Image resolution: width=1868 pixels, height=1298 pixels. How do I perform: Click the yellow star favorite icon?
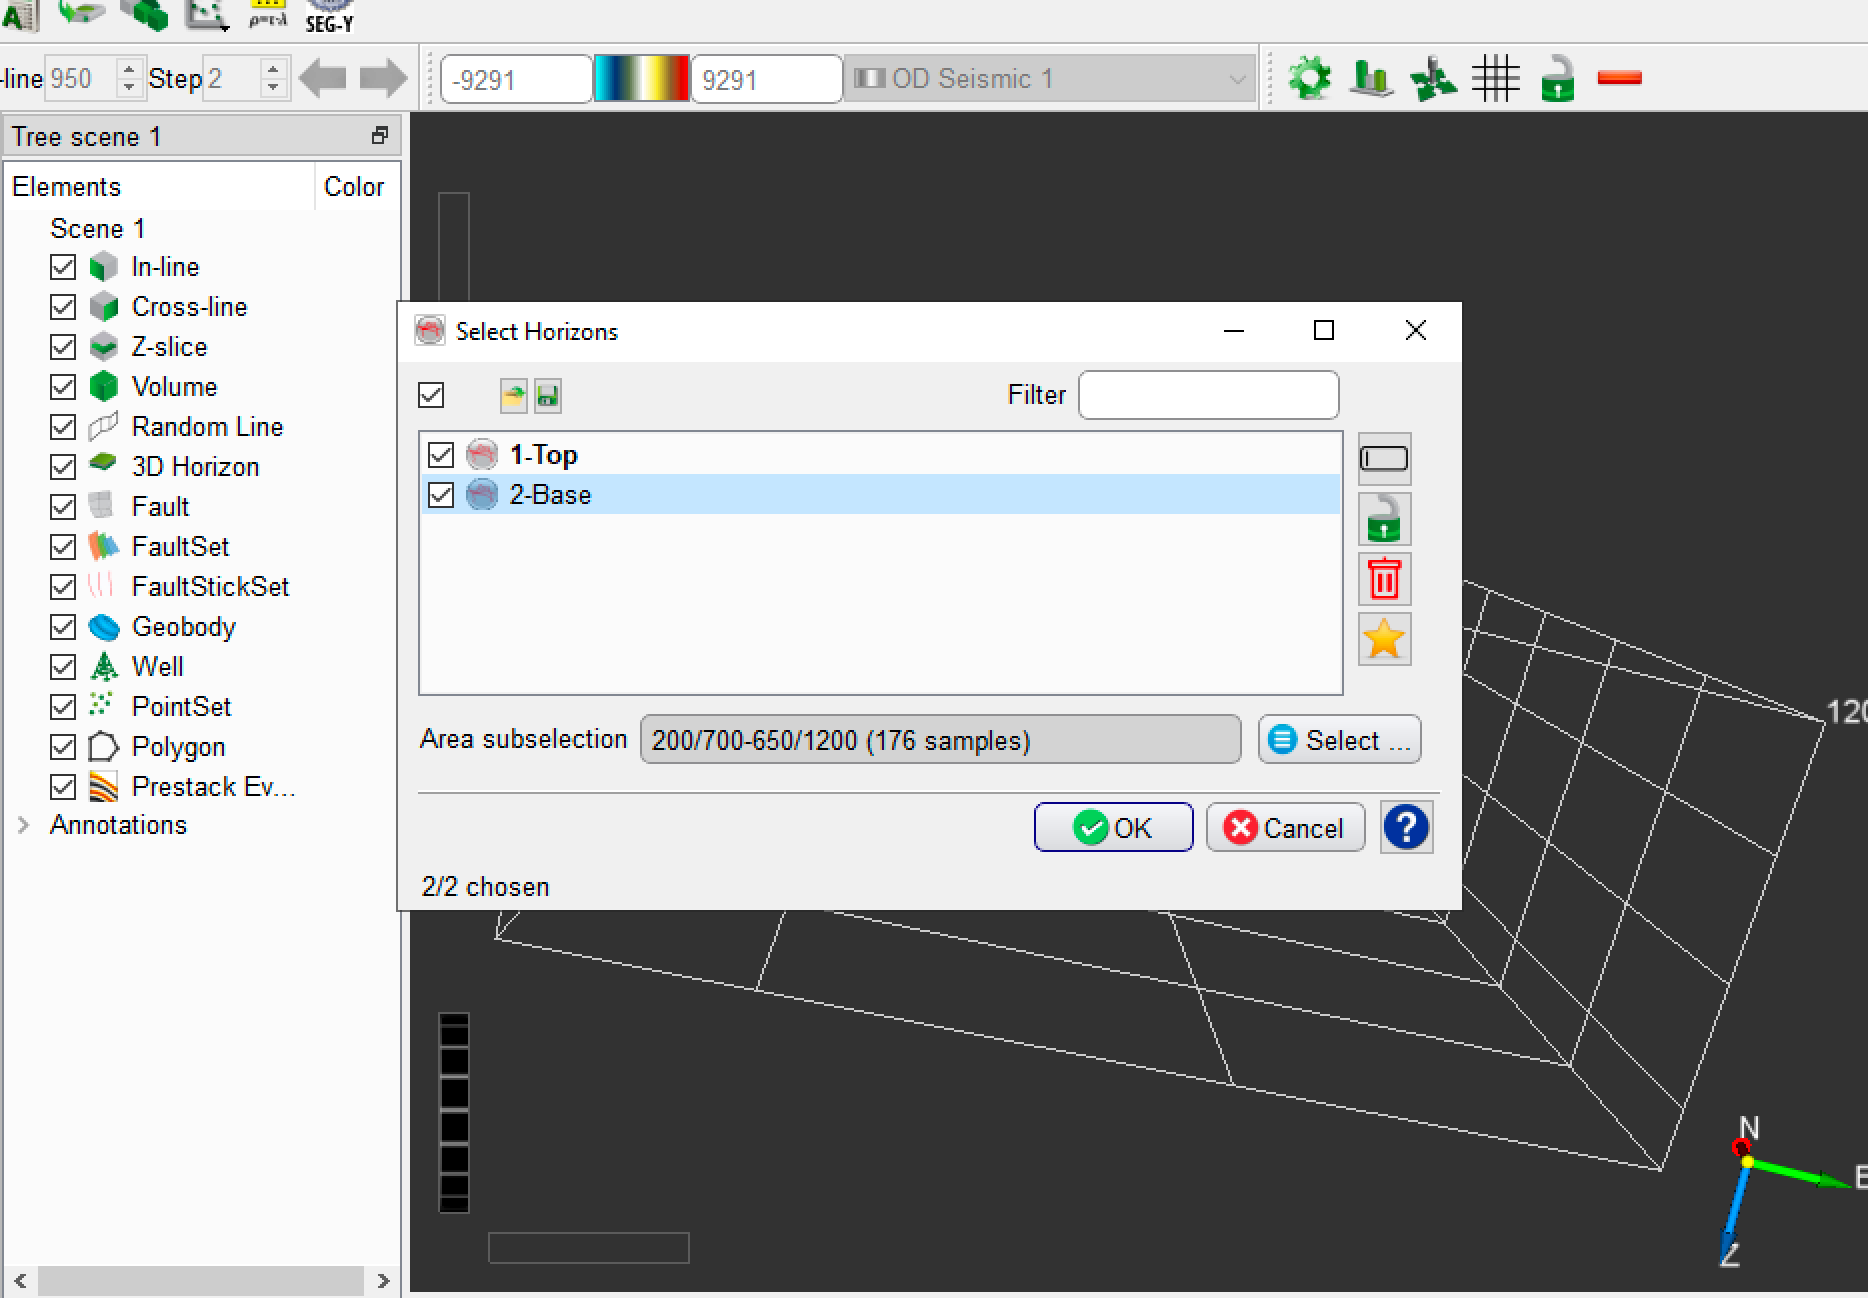pos(1384,639)
